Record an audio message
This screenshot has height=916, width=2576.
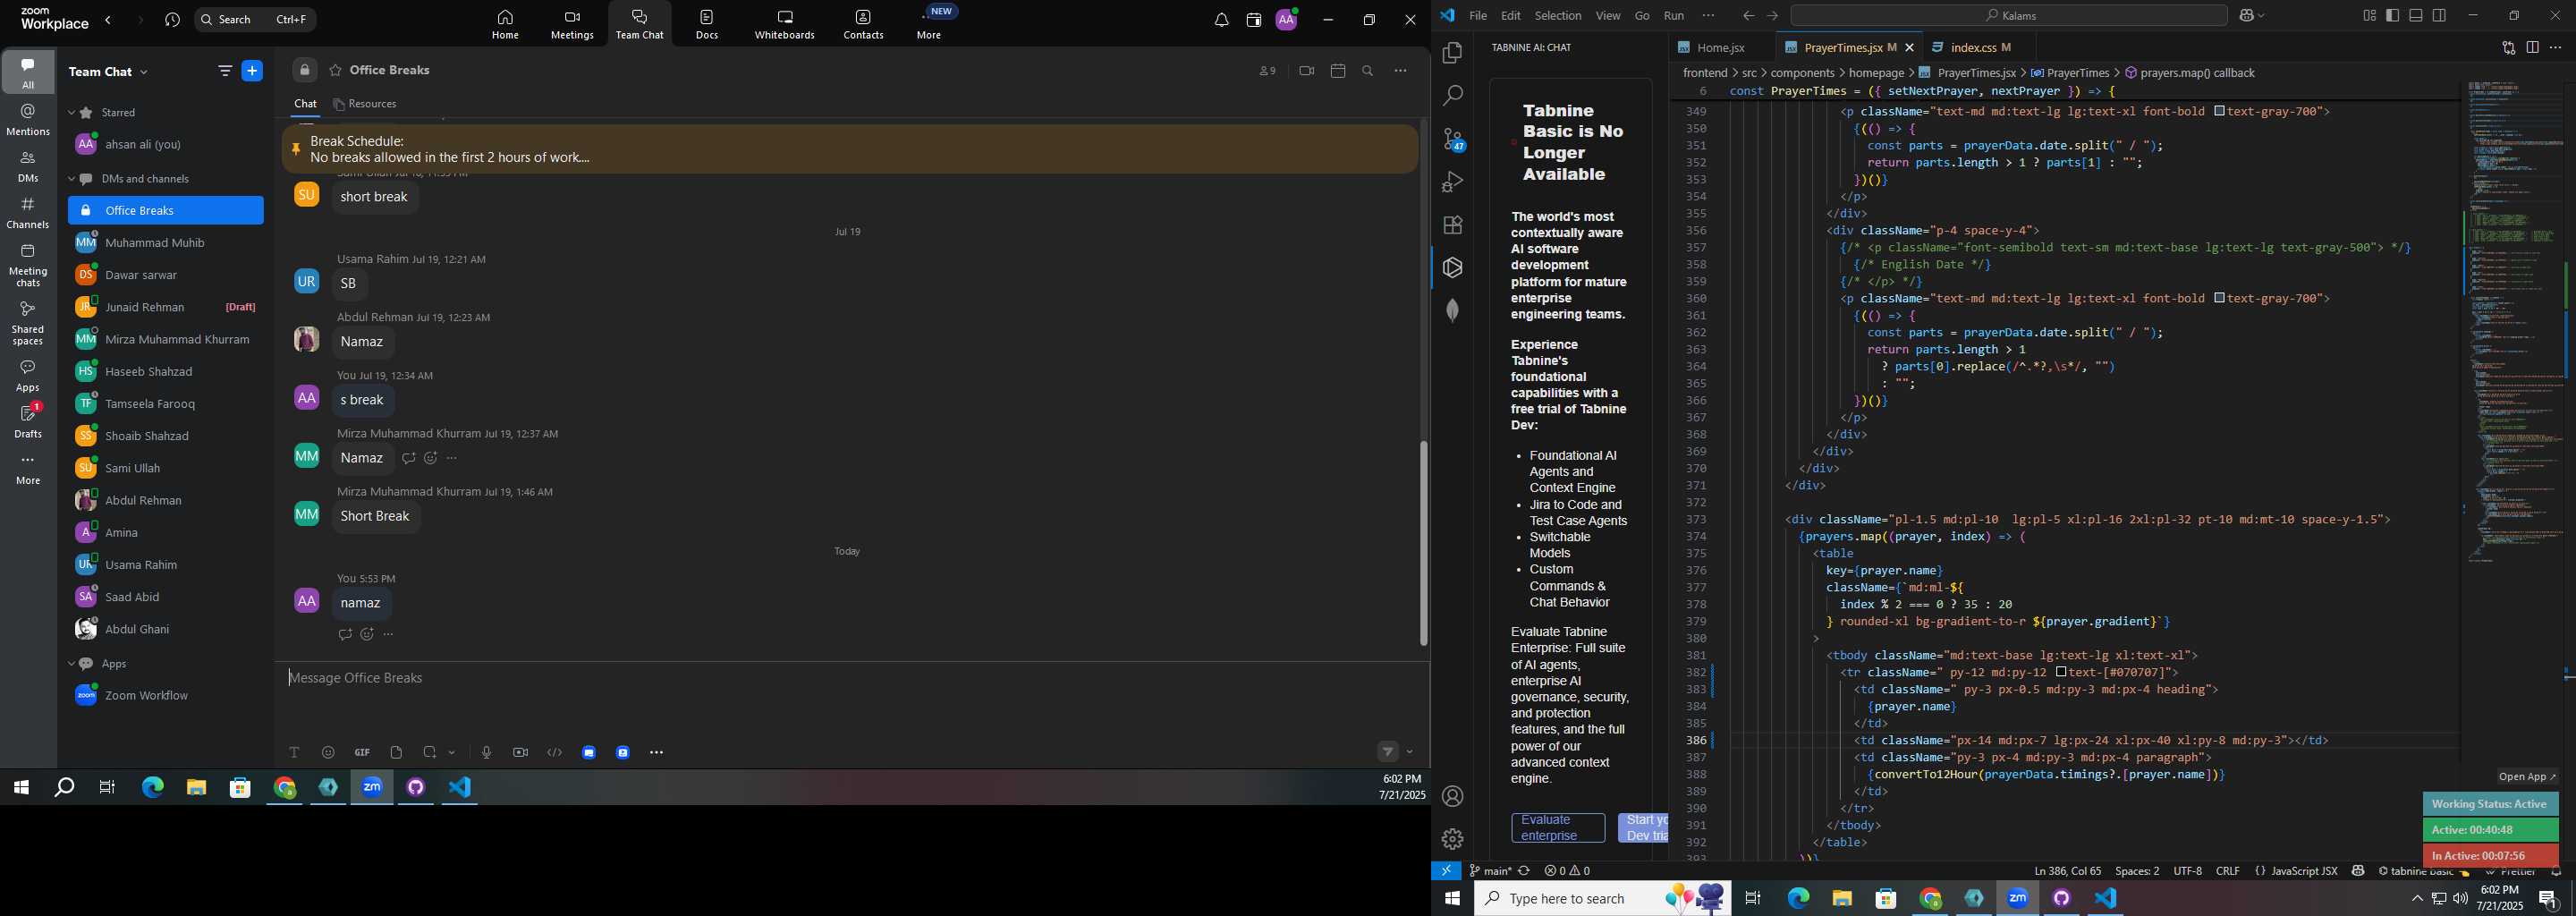click(486, 752)
